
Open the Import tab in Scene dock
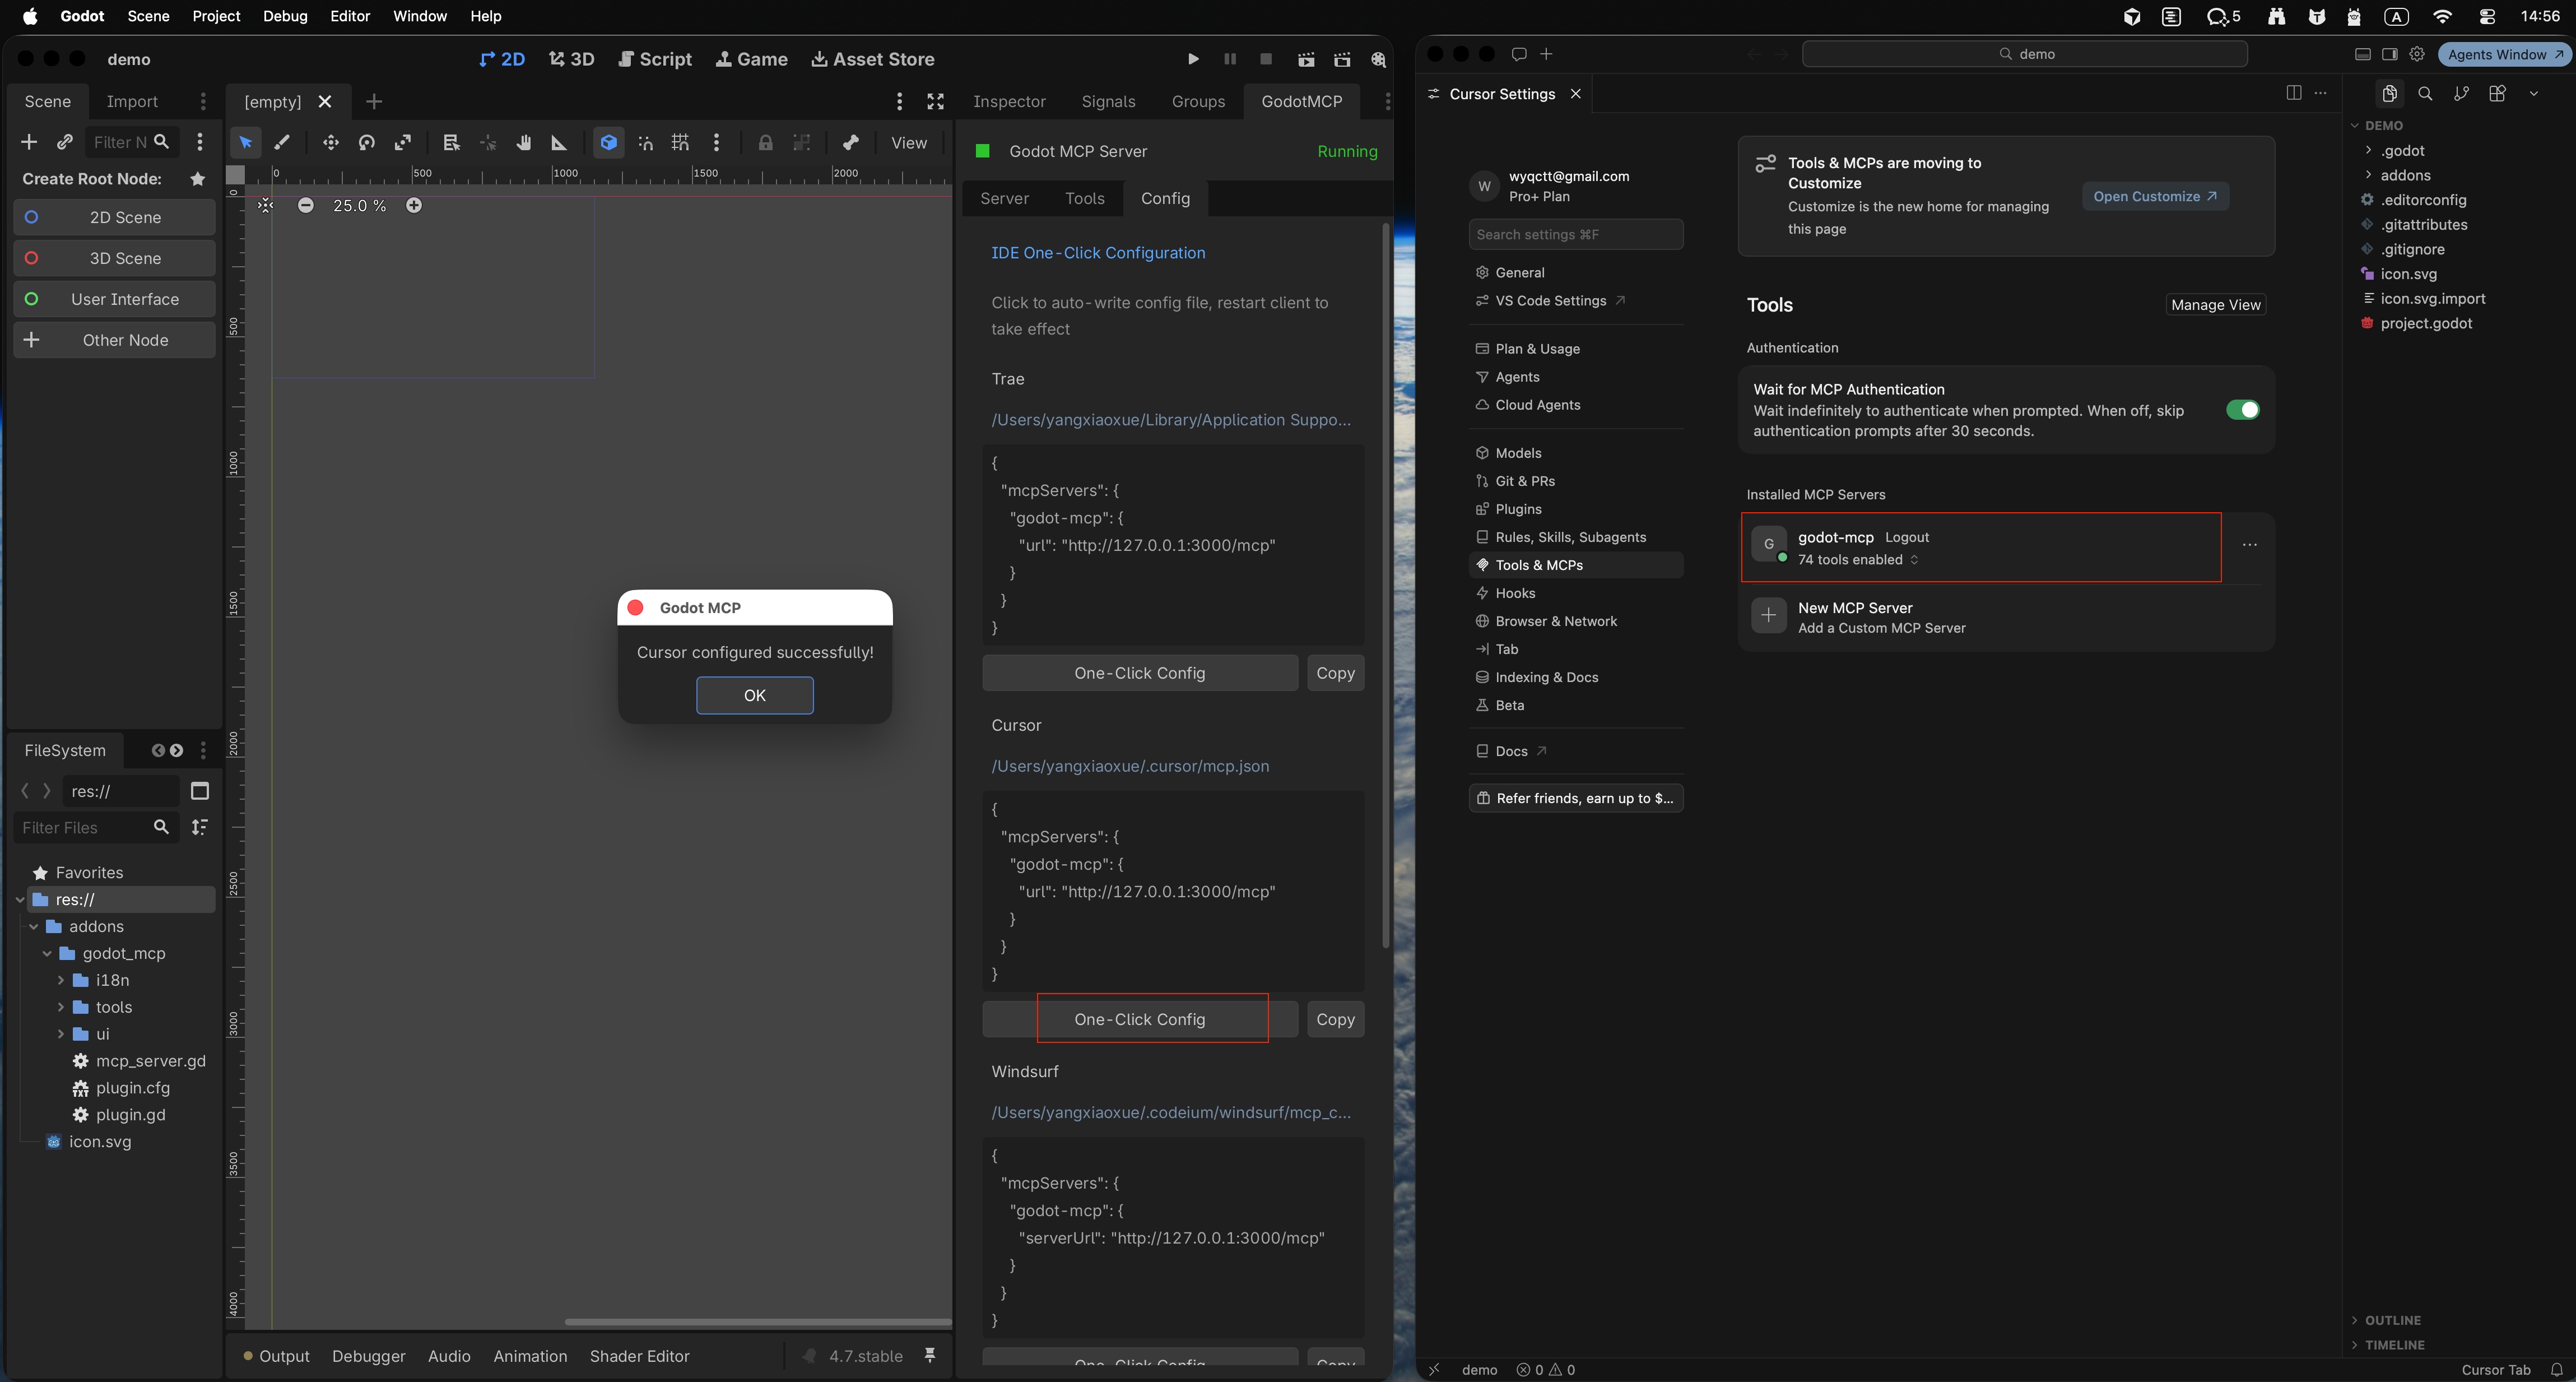pyautogui.click(x=132, y=102)
